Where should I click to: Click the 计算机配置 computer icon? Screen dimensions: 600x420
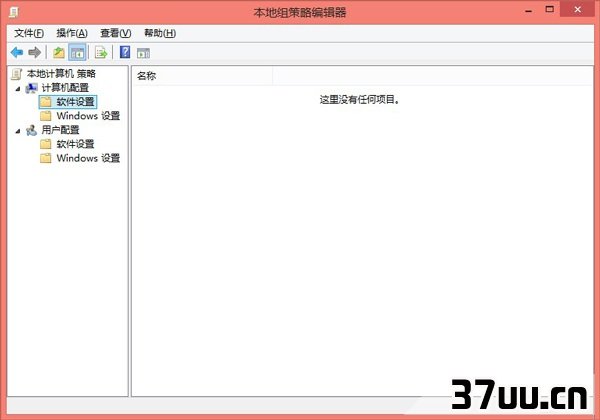pyautogui.click(x=31, y=88)
